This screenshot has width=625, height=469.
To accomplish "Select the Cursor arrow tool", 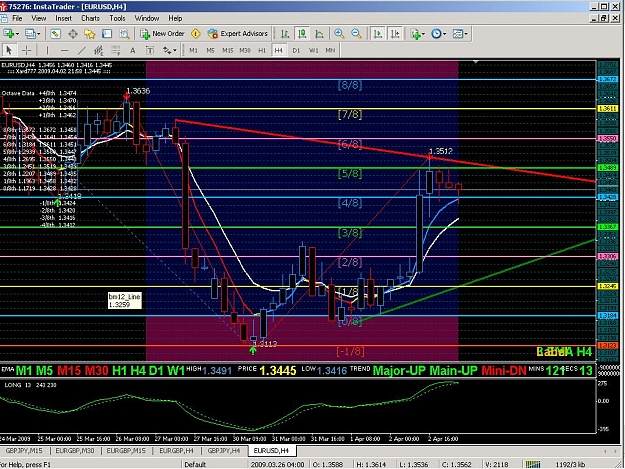I will pyautogui.click(x=9, y=51).
